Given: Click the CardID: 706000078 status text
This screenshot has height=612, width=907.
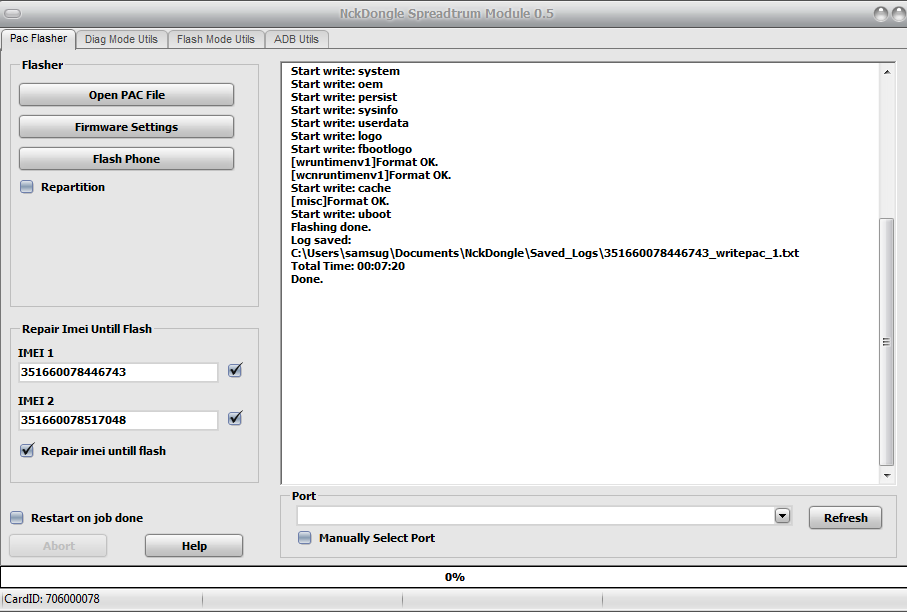Looking at the screenshot, I should click(x=52, y=599).
